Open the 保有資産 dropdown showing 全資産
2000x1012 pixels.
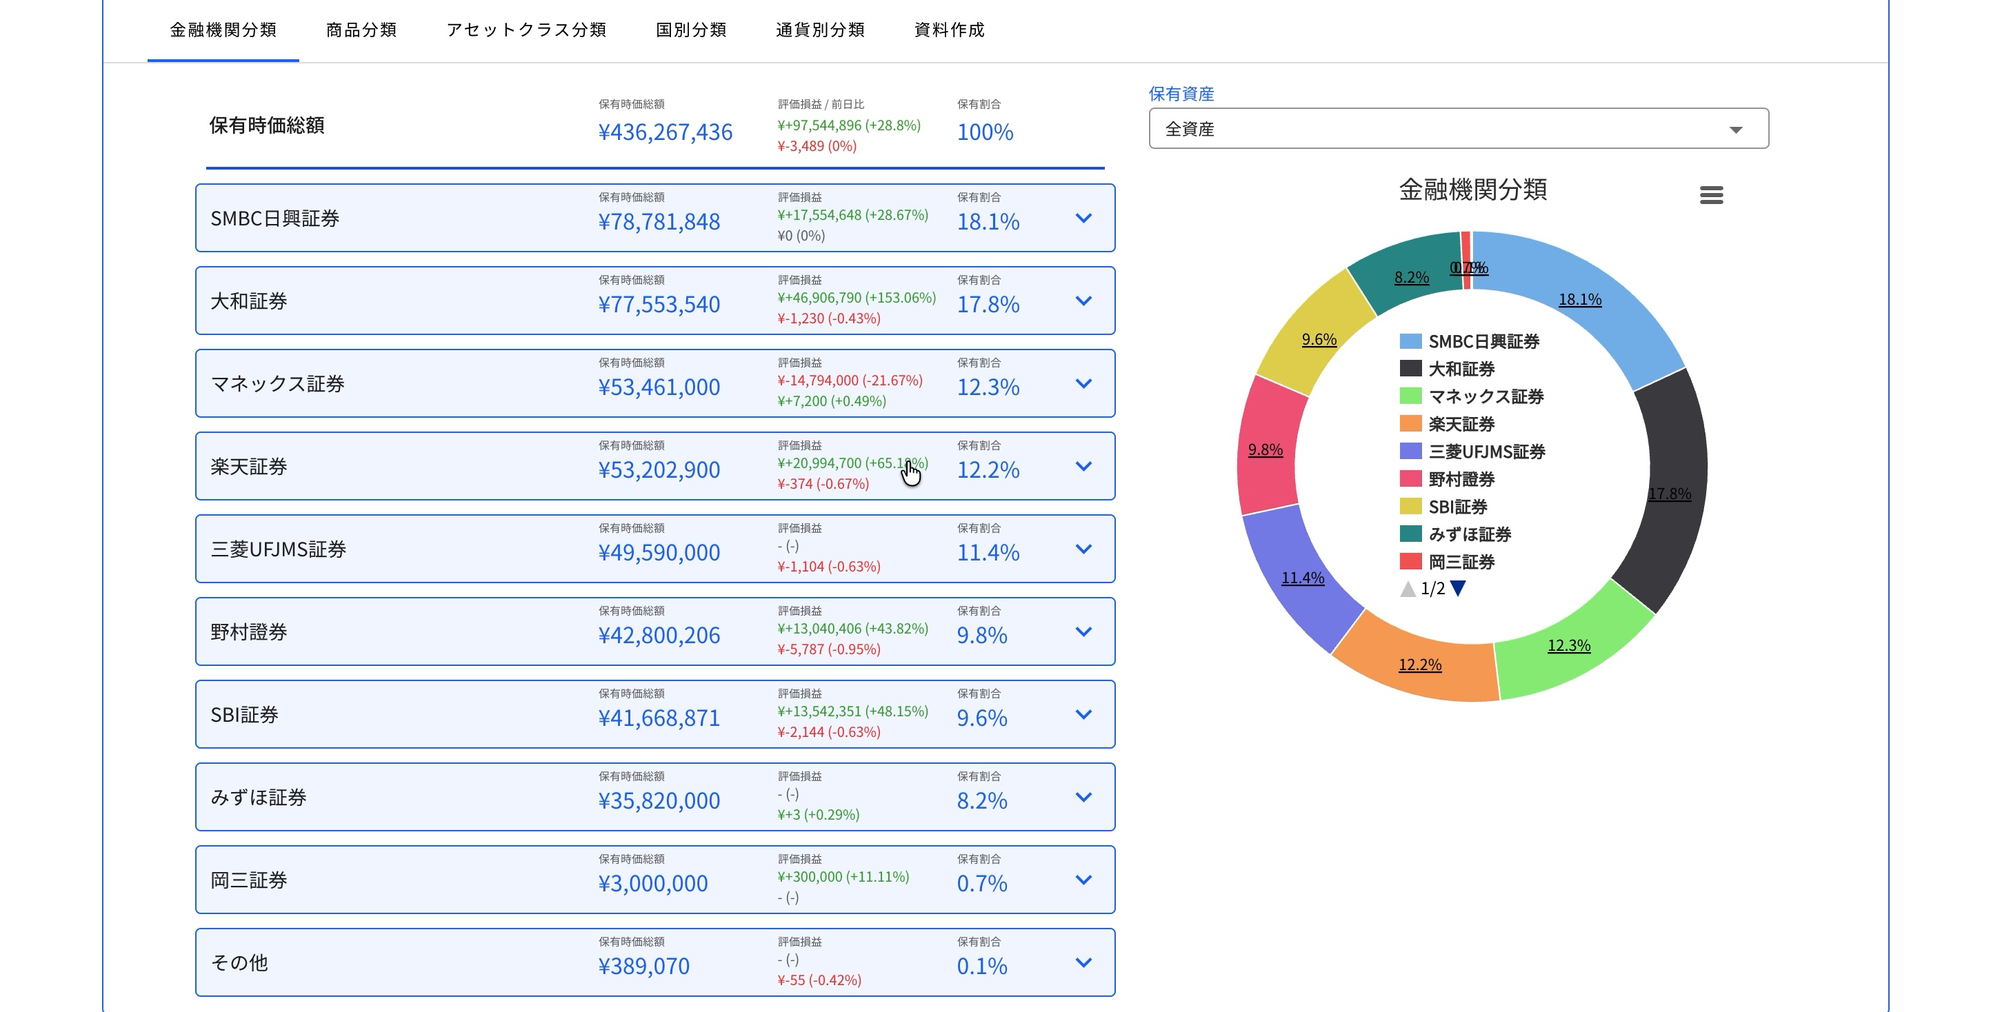point(1459,129)
